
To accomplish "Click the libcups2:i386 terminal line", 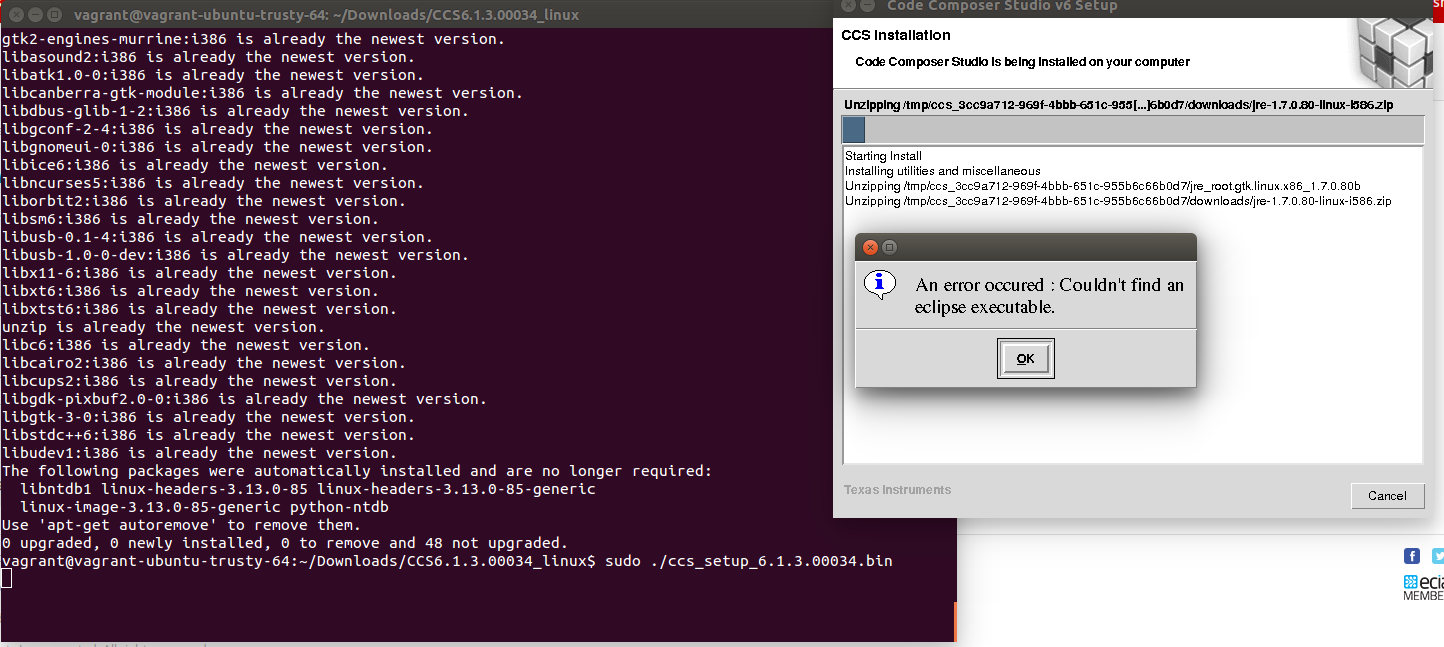I will click(199, 381).
